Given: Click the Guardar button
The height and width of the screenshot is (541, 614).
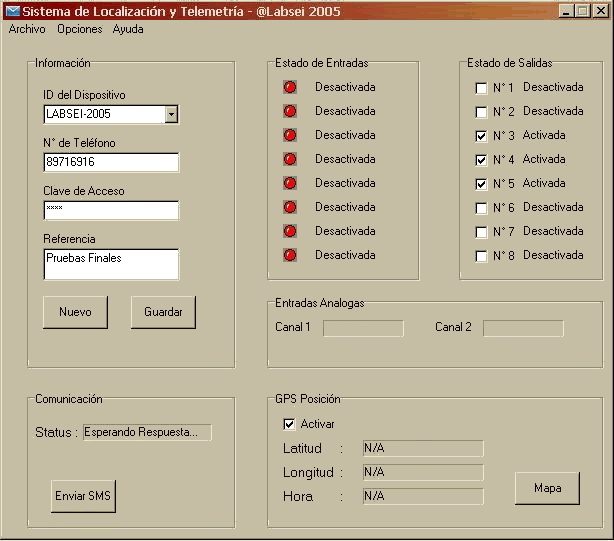Looking at the screenshot, I should coord(163,312).
